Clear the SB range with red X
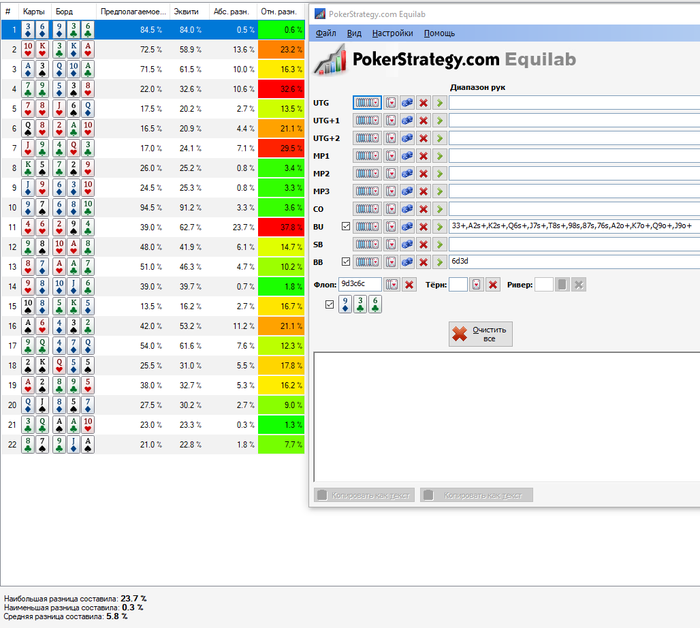Screen dimensions: 700x628 click(x=423, y=244)
